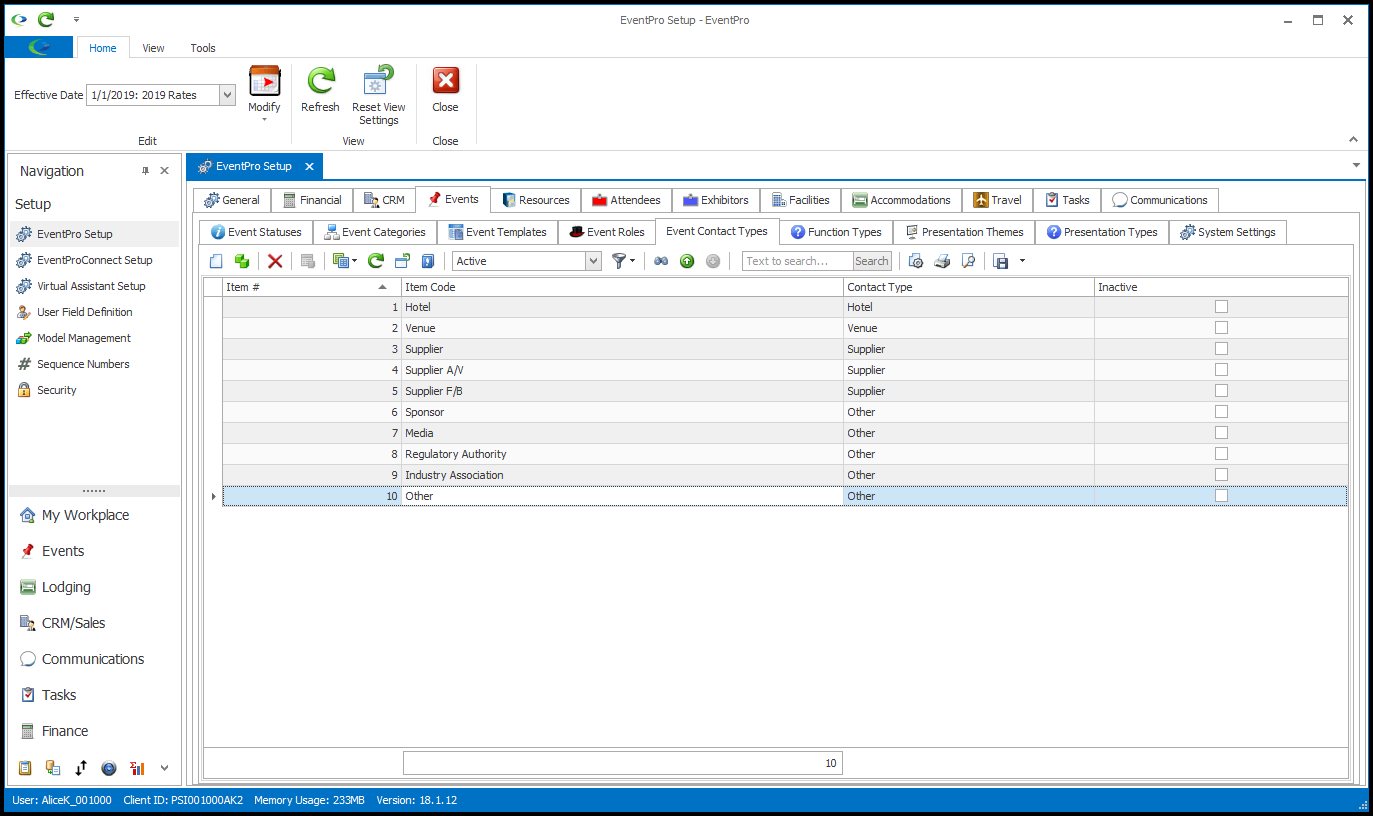
Task: Open the Active filter combo box
Action: point(593,261)
